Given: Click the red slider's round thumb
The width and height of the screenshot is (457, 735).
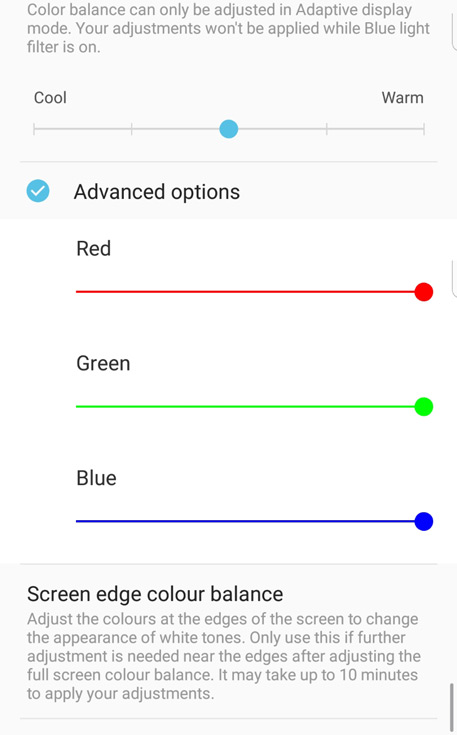Looking at the screenshot, I should [x=424, y=292].
